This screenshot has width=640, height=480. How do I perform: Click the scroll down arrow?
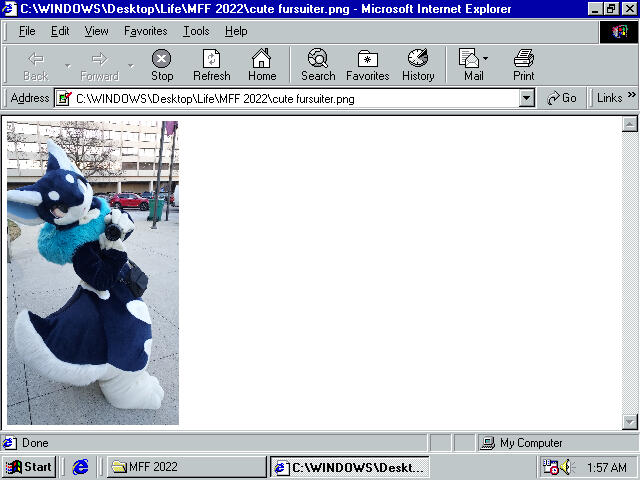(630, 422)
